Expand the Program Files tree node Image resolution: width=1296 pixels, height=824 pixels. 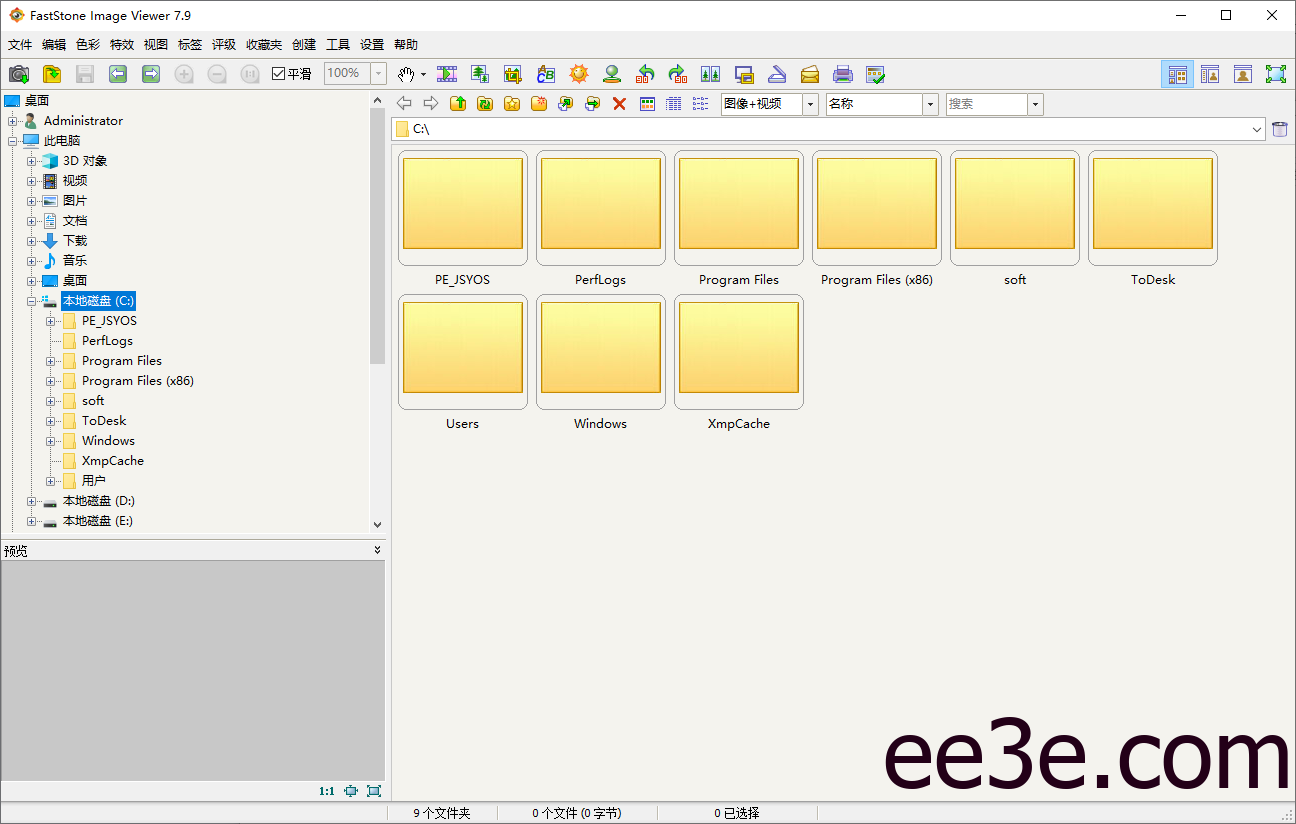click(x=50, y=361)
